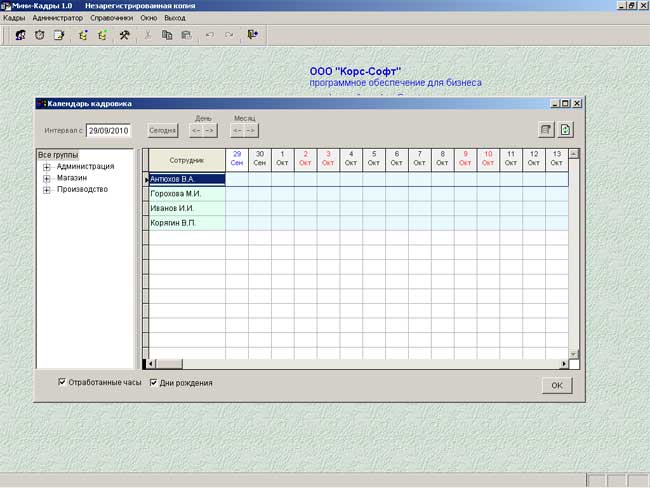Image resolution: width=650 pixels, height=488 pixels.
Task: Expand the Производство group node
Action: (x=47, y=190)
